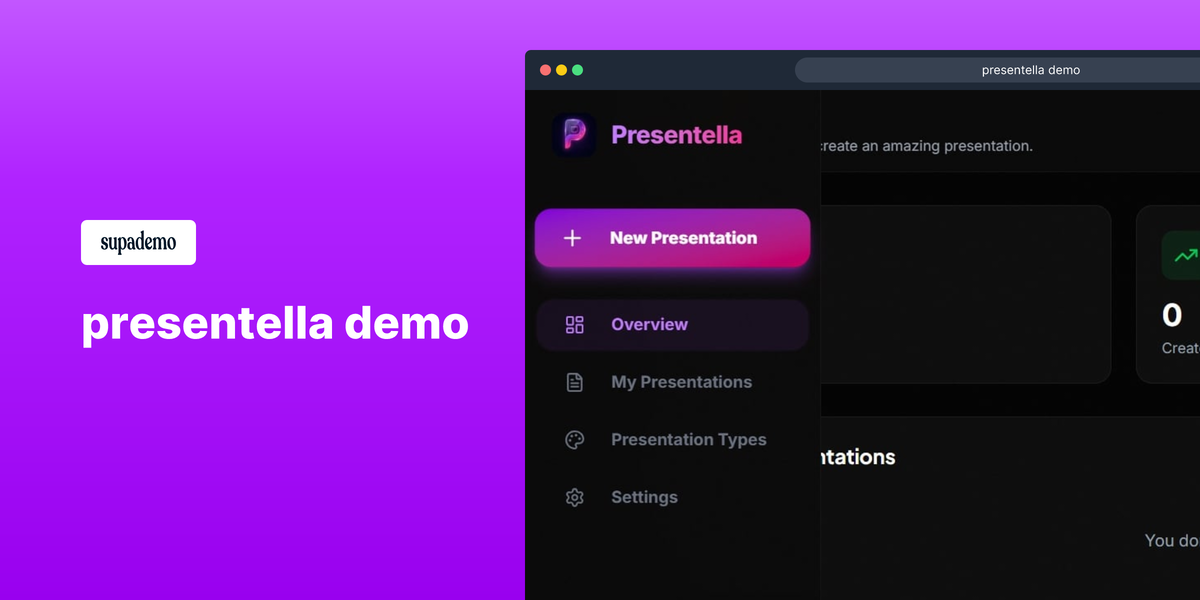Click the text 'create an amazing presentation.'
This screenshot has height=600, width=1200.
tap(926, 146)
